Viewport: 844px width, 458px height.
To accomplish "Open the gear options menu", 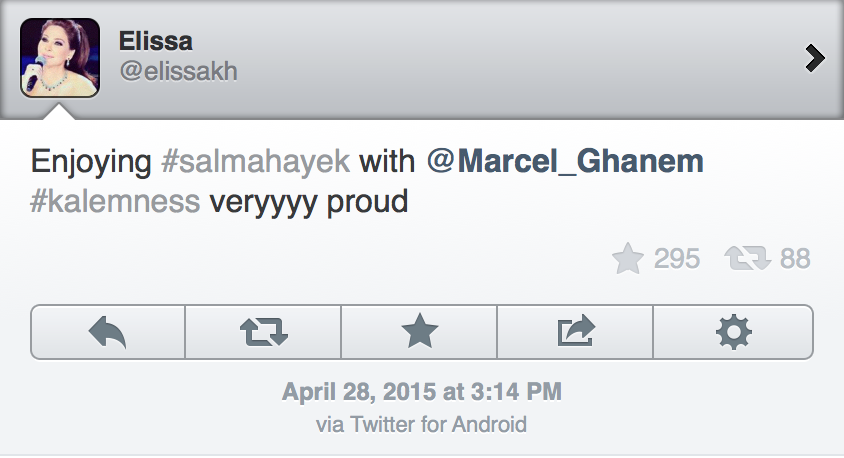I will (733, 331).
